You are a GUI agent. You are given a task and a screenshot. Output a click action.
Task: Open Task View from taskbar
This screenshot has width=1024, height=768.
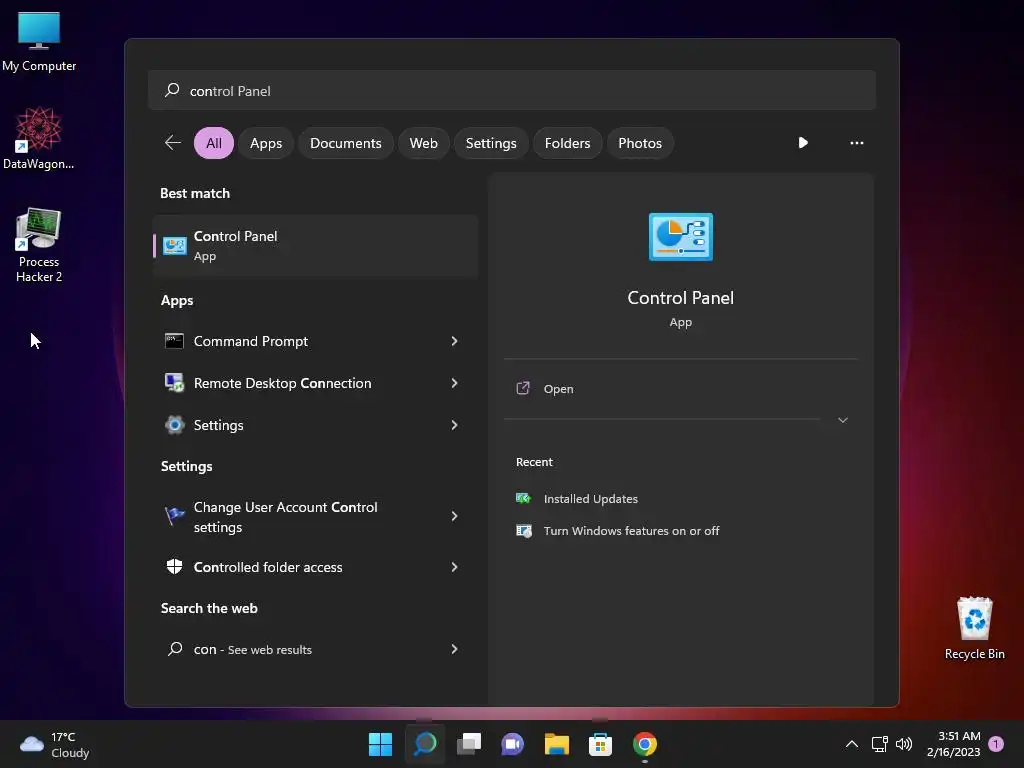pos(469,744)
